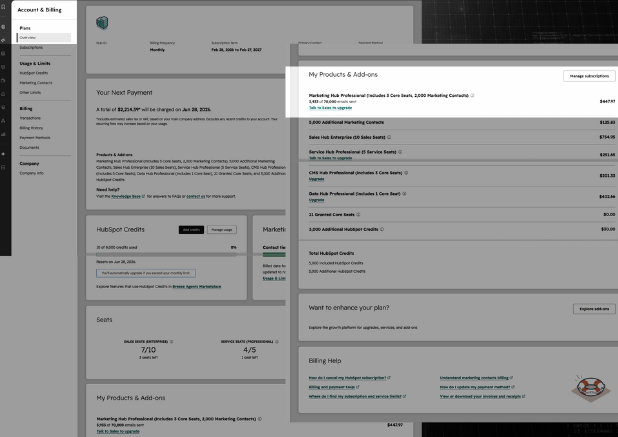Open Other Limits in the sidebar

[x=30, y=93]
